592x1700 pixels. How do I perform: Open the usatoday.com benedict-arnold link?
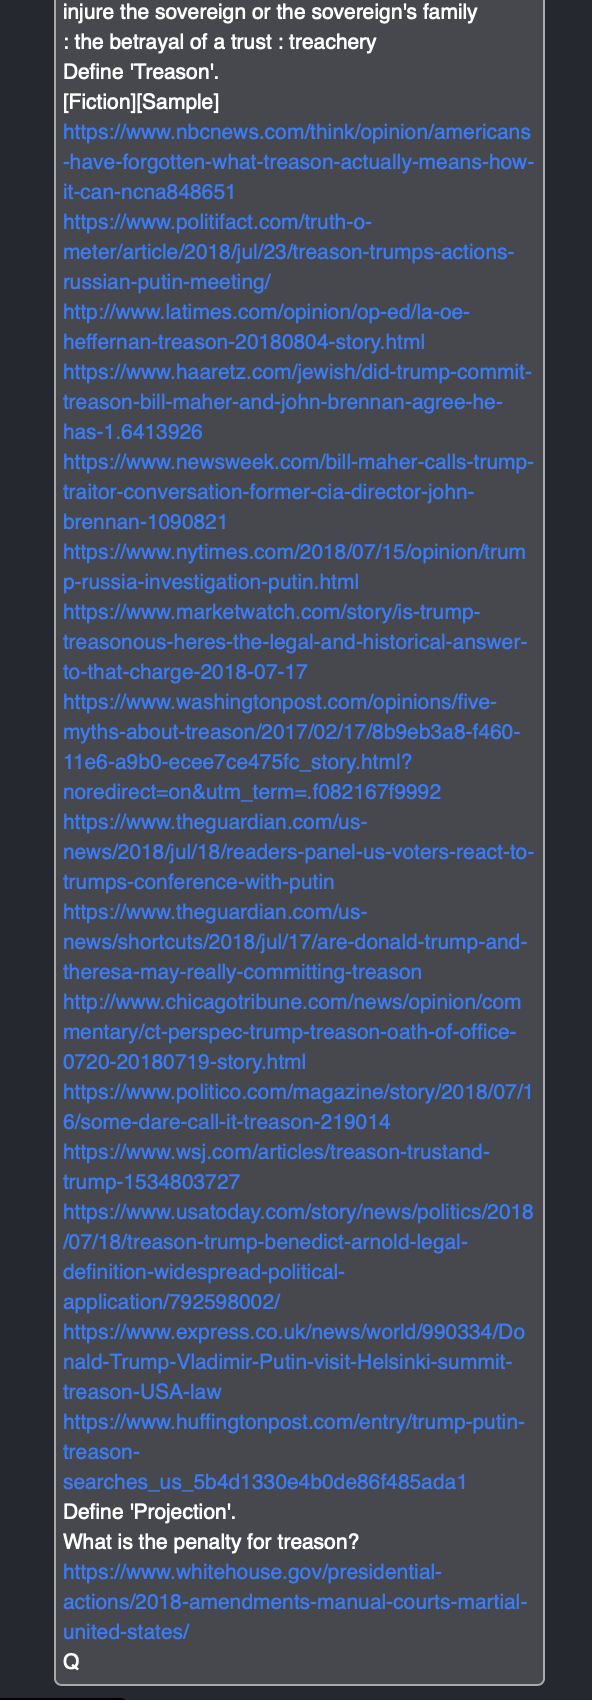click(x=298, y=1257)
